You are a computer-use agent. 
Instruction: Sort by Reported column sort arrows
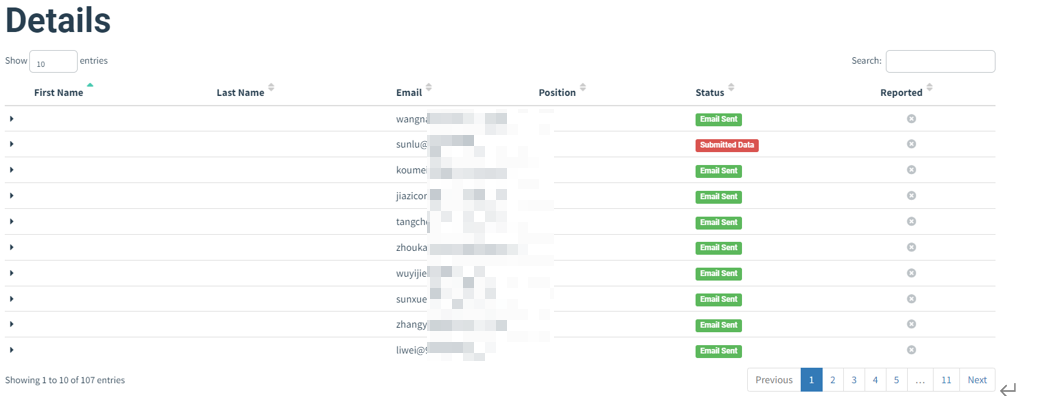pyautogui.click(x=929, y=88)
